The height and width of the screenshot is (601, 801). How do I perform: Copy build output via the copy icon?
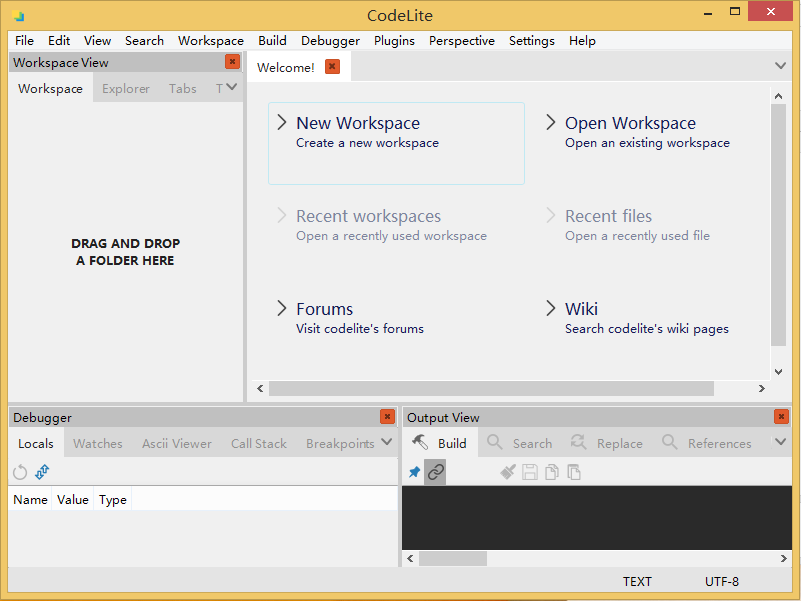(x=552, y=471)
